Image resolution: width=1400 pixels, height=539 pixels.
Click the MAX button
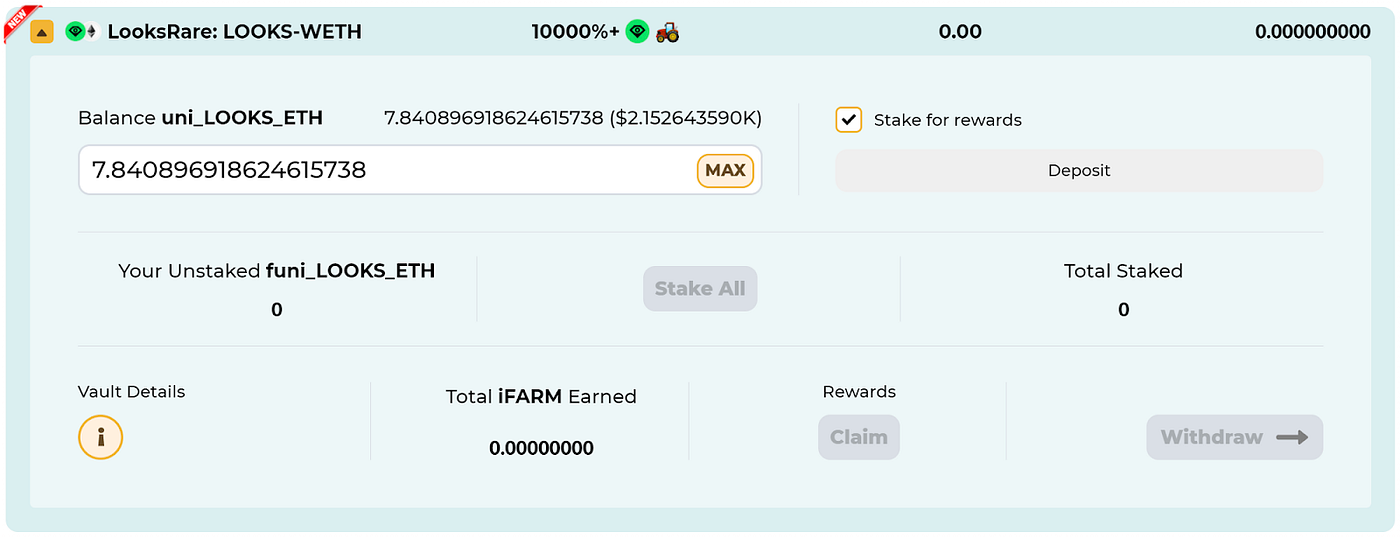(x=725, y=170)
